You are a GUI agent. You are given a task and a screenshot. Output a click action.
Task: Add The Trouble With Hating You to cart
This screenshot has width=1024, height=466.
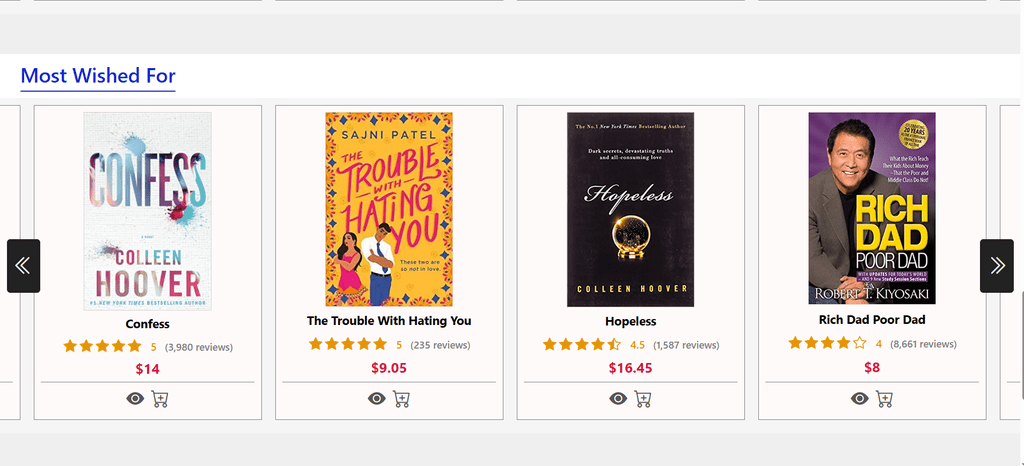[401, 399]
